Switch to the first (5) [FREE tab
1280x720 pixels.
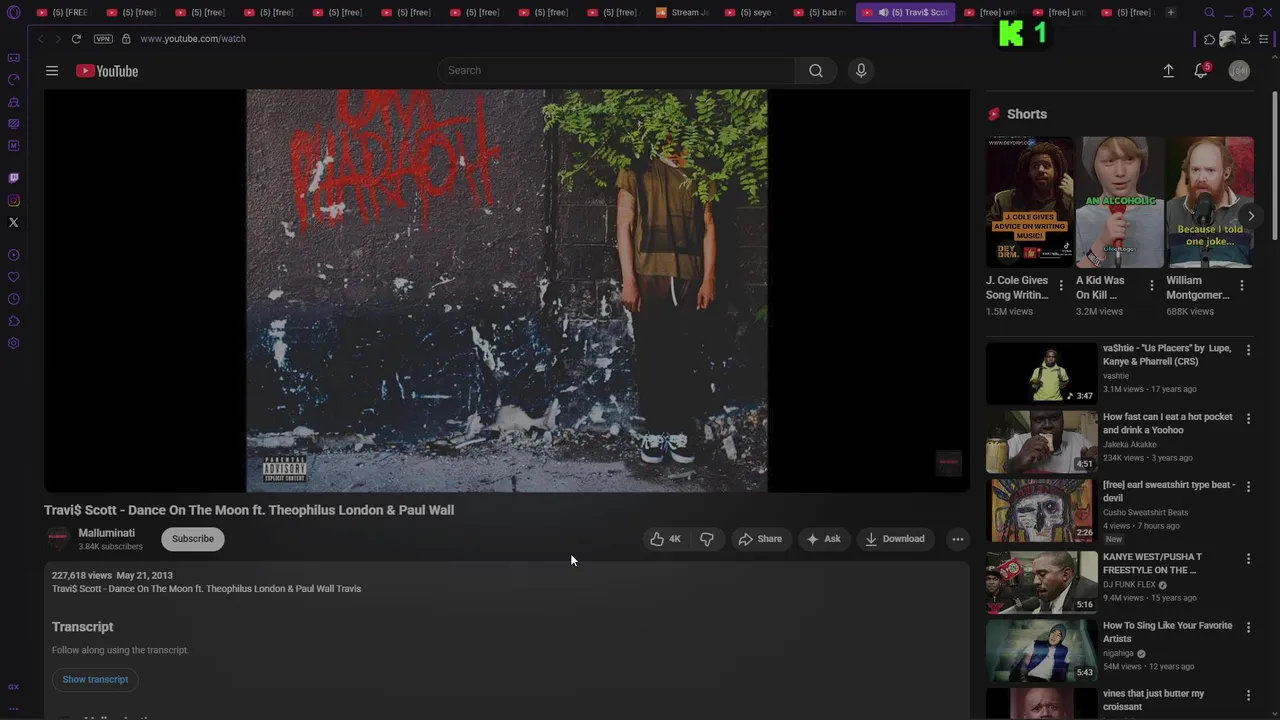point(63,13)
